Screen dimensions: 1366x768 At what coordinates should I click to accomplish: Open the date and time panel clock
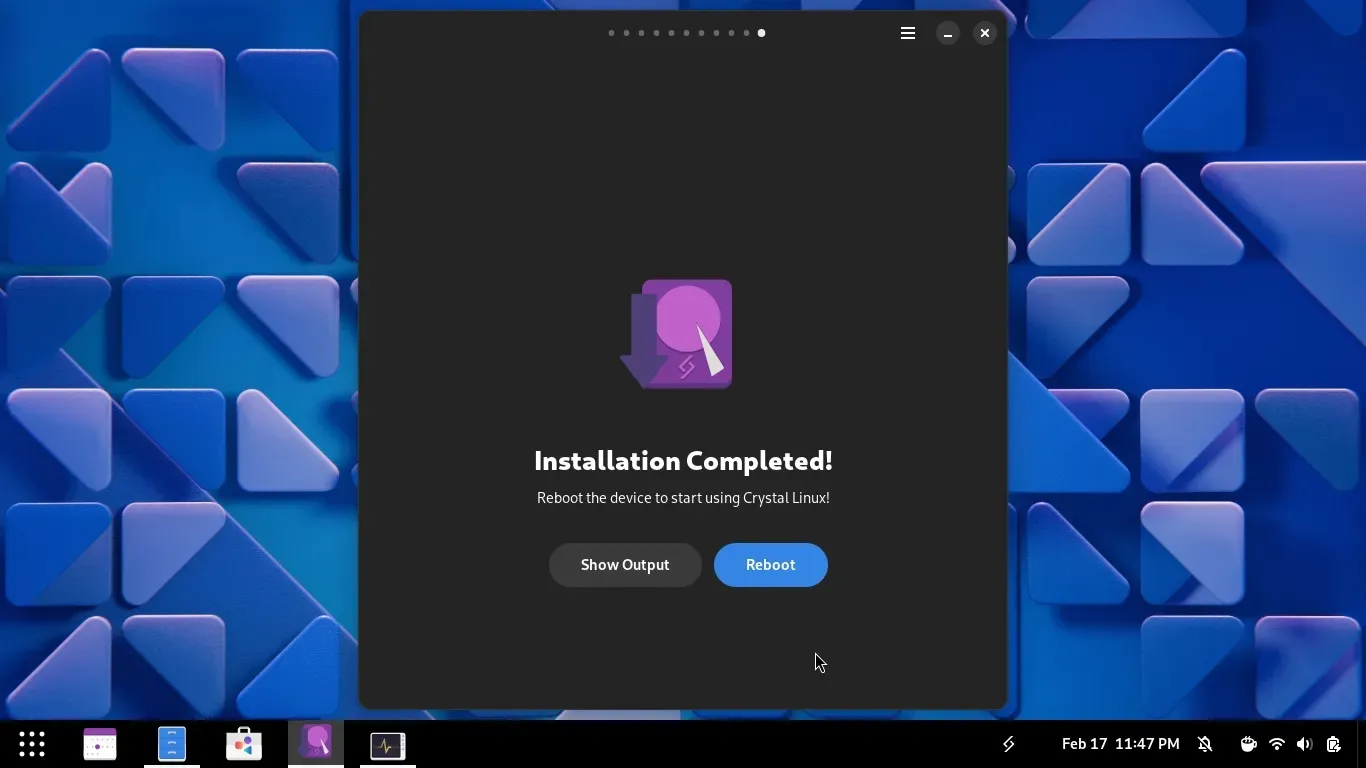pos(1120,744)
